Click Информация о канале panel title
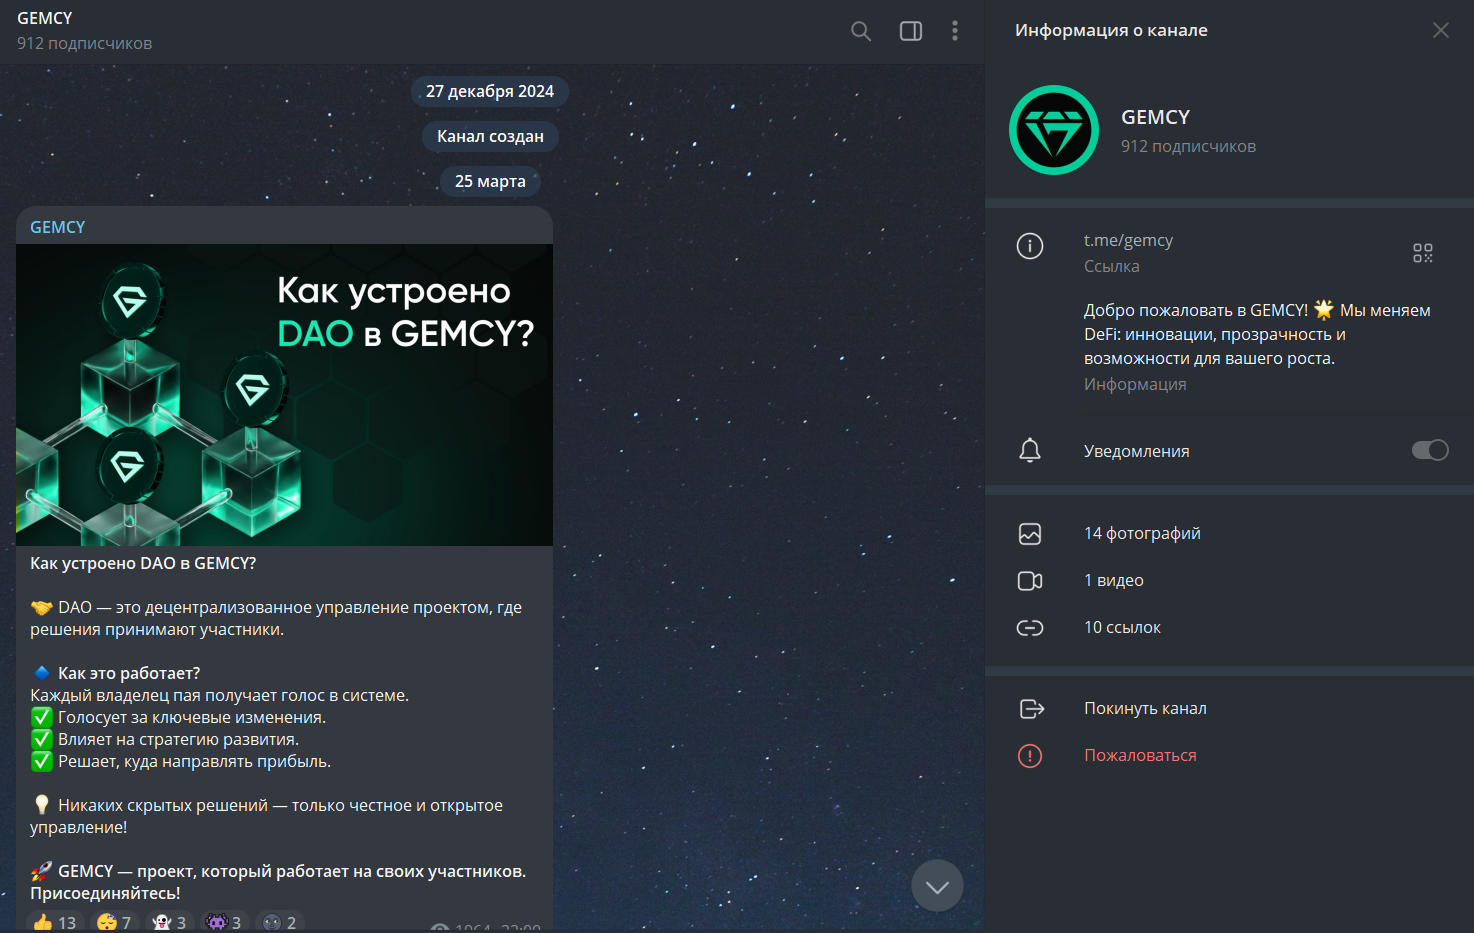Screen dimensions: 1474x933 click(x=1111, y=30)
